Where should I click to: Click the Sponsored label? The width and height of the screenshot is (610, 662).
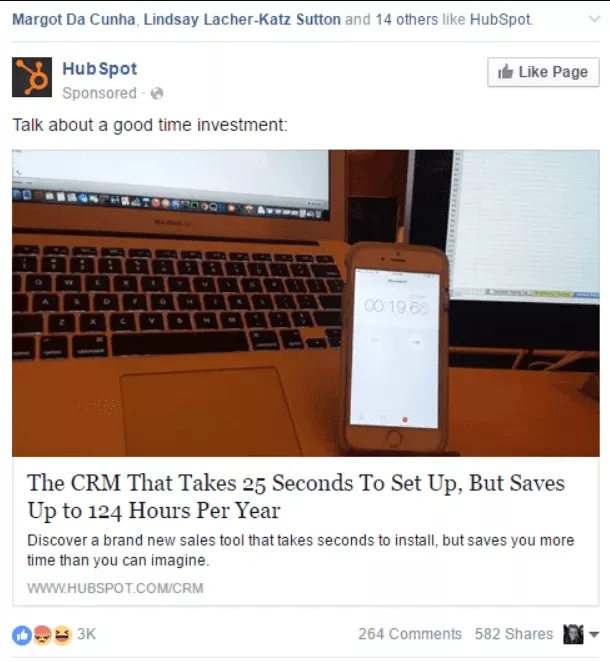[x=100, y=93]
